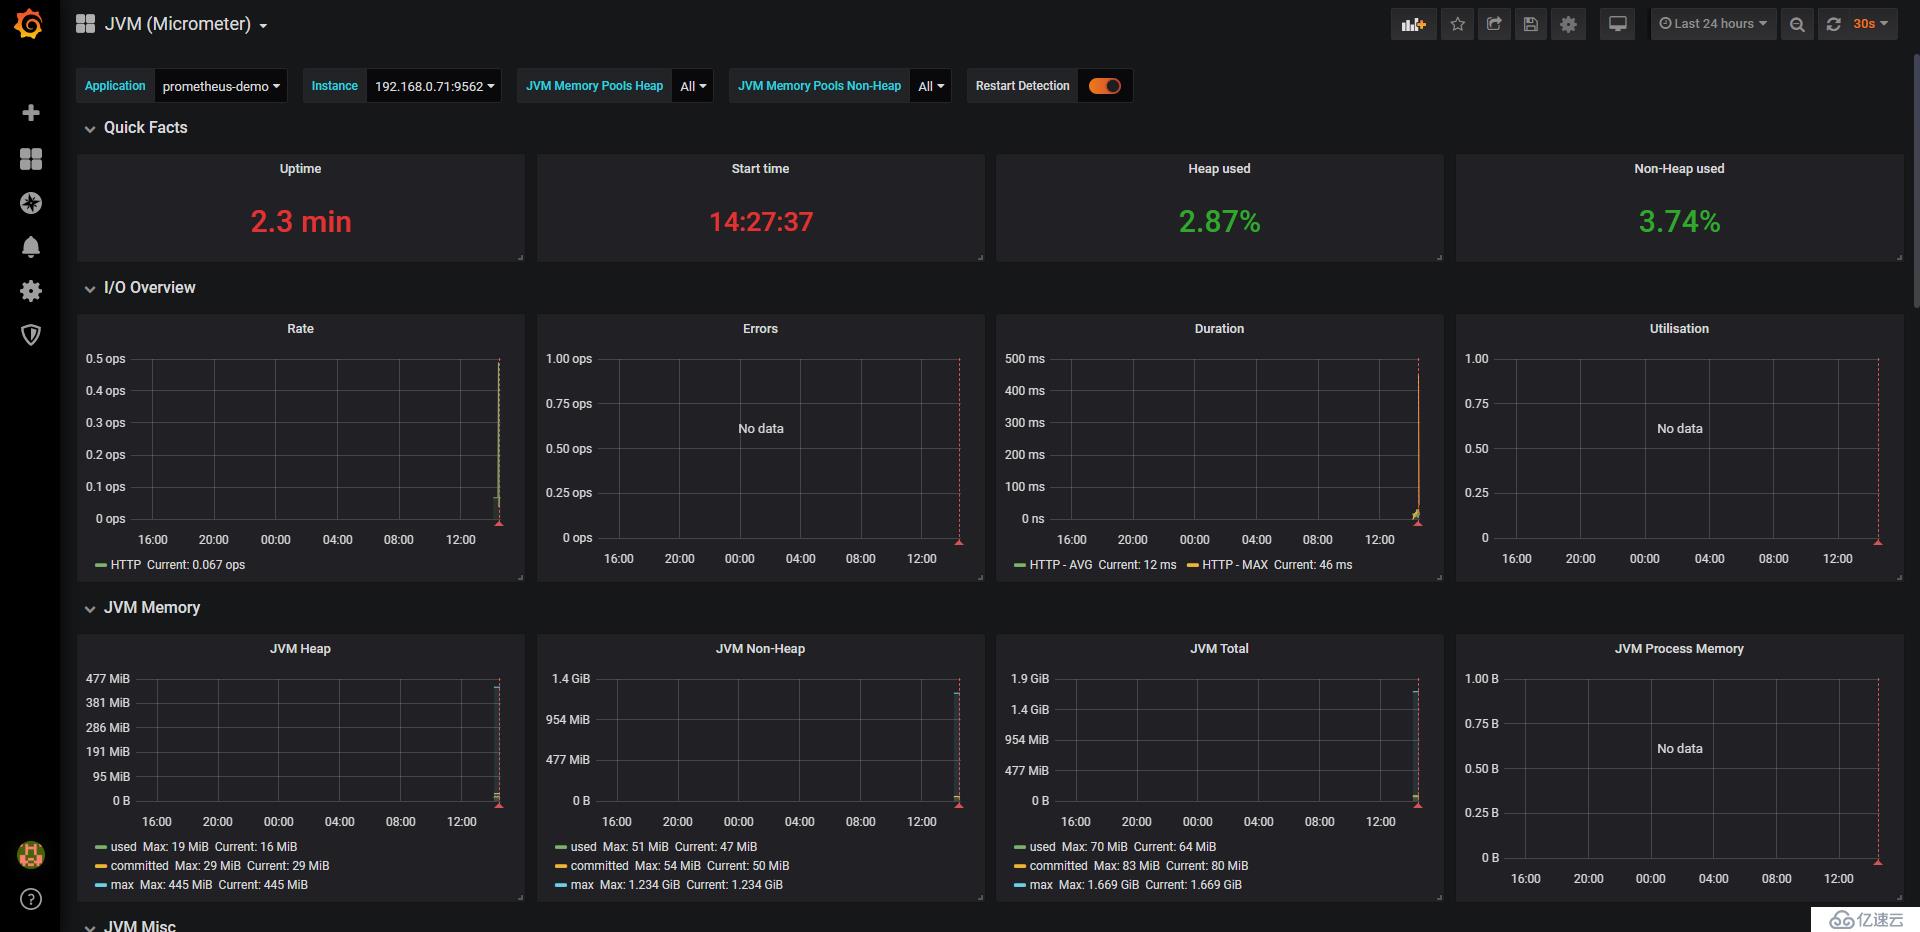
Task: Click the Add panel icon
Action: click(x=1413, y=24)
